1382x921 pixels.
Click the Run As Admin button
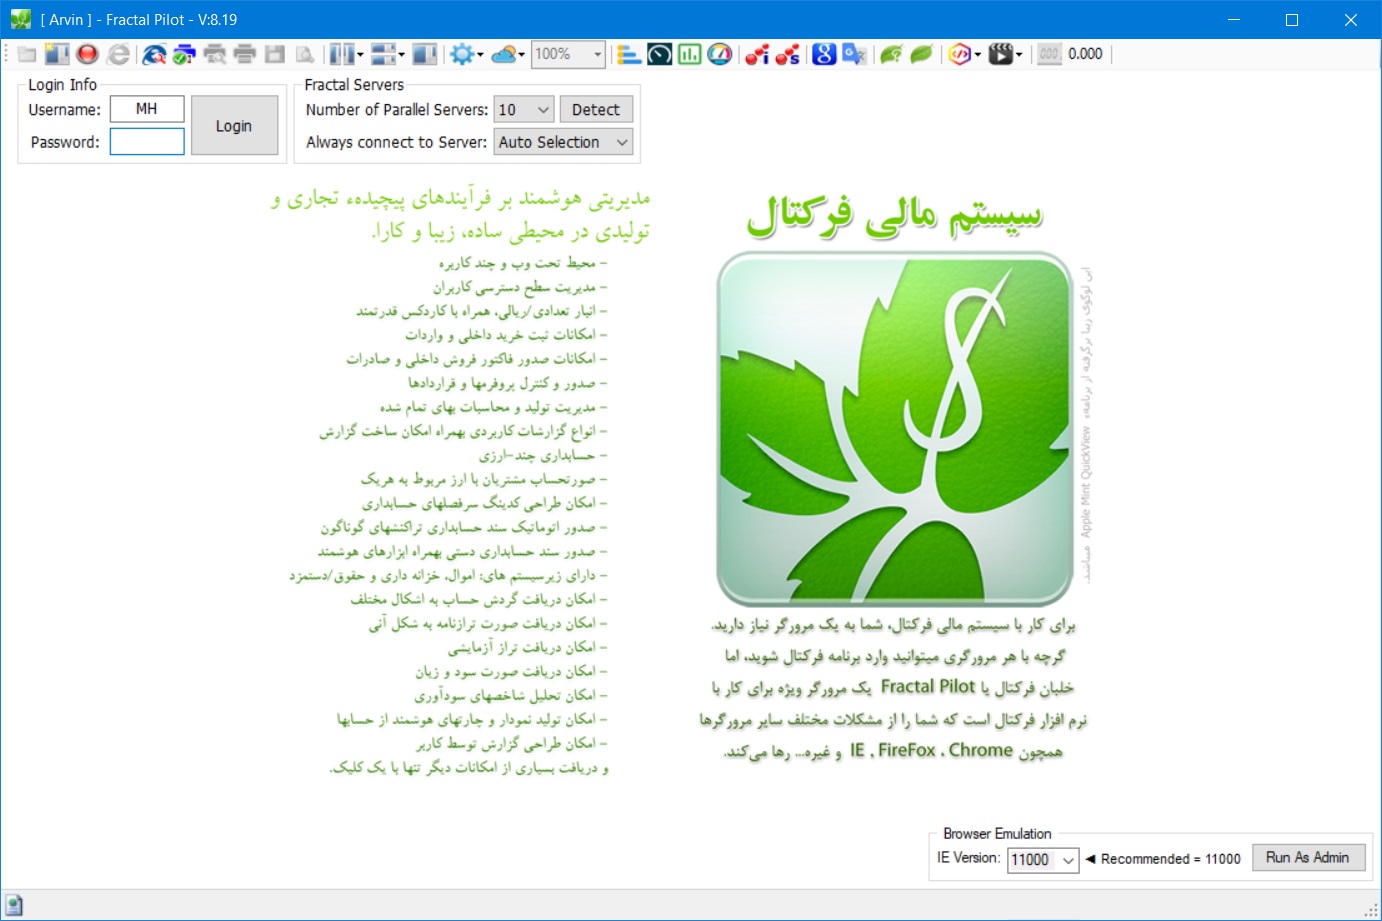click(1308, 858)
